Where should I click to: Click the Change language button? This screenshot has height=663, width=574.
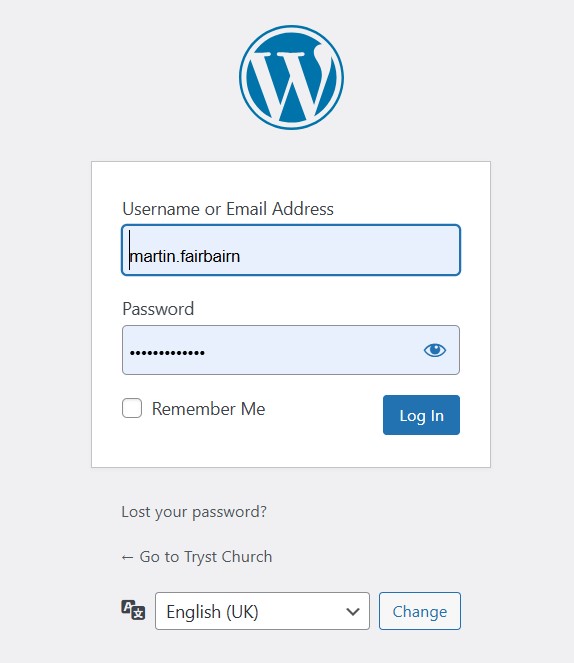click(x=420, y=611)
